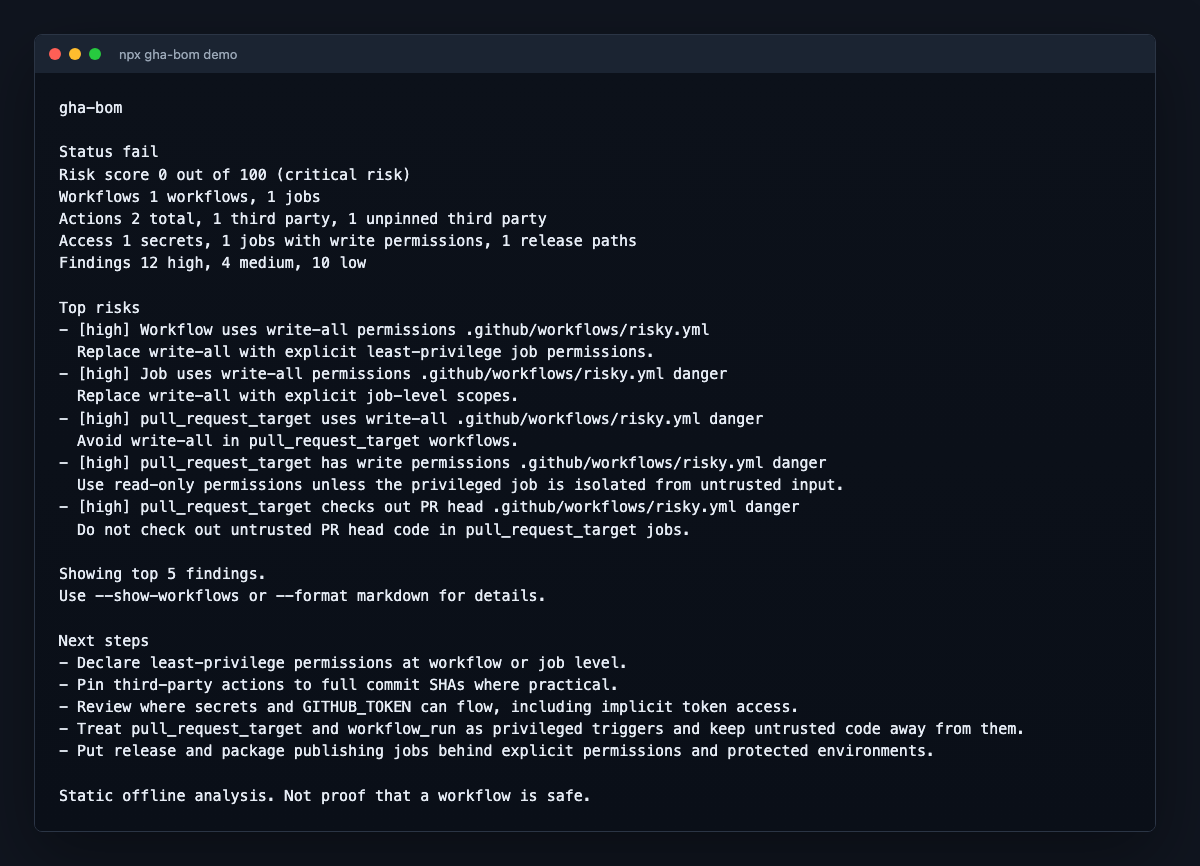The height and width of the screenshot is (866, 1200).
Task: Click 'Showing top 5 findings.' line
Action: [x=163, y=573]
